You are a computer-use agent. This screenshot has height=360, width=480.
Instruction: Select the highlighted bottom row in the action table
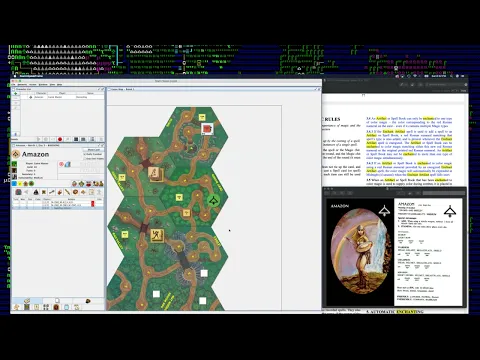(x=58, y=208)
